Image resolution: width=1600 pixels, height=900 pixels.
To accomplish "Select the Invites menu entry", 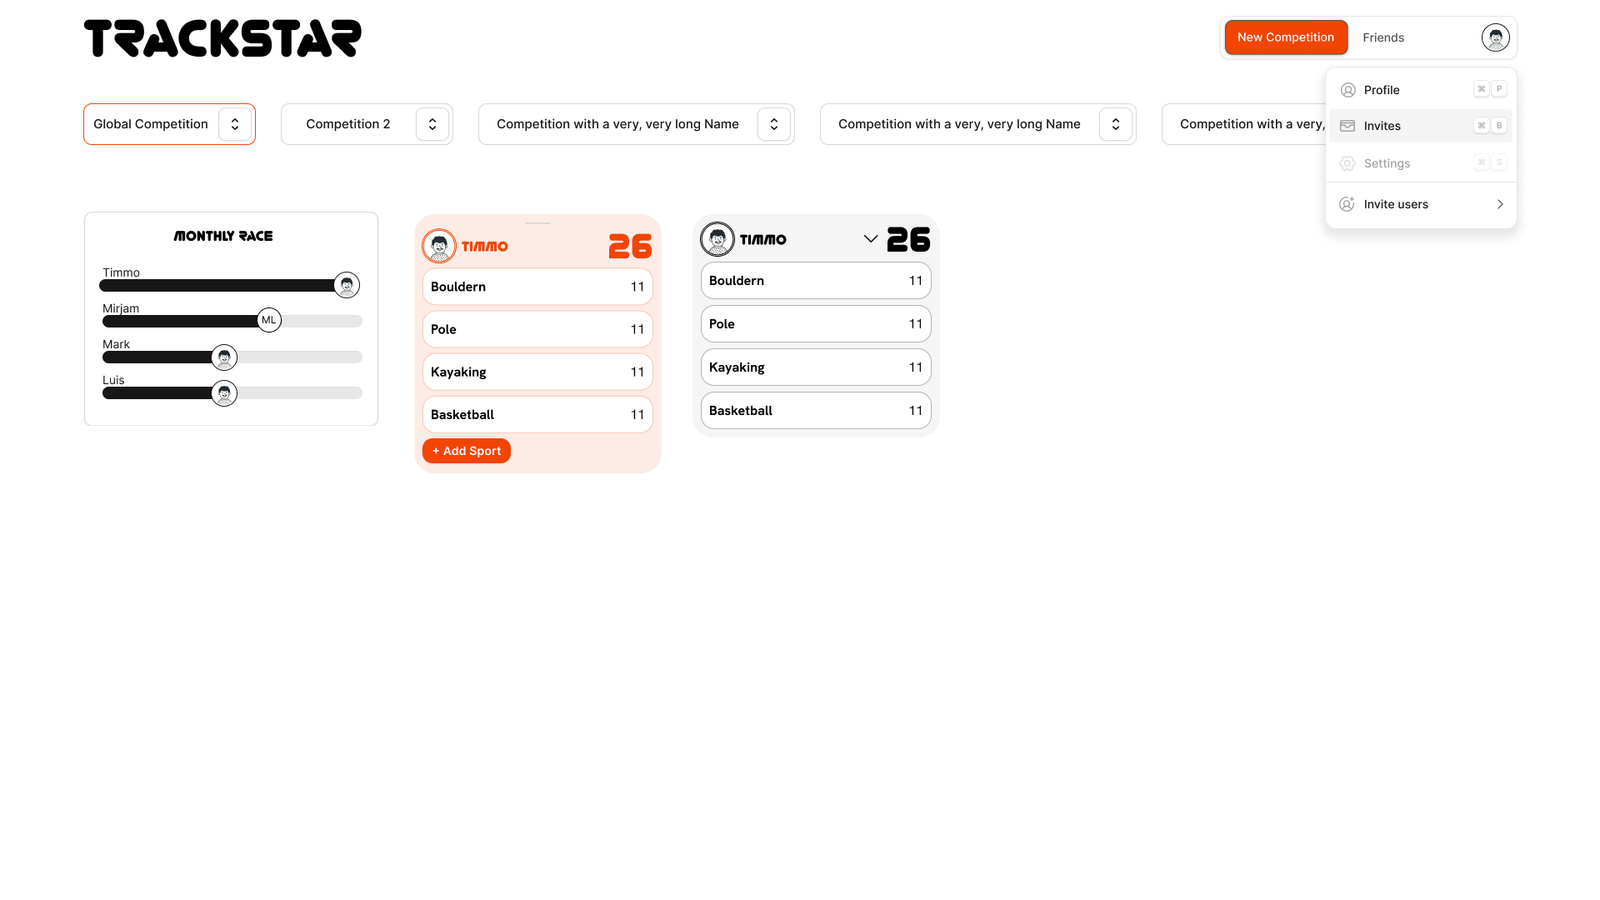I will (1421, 126).
